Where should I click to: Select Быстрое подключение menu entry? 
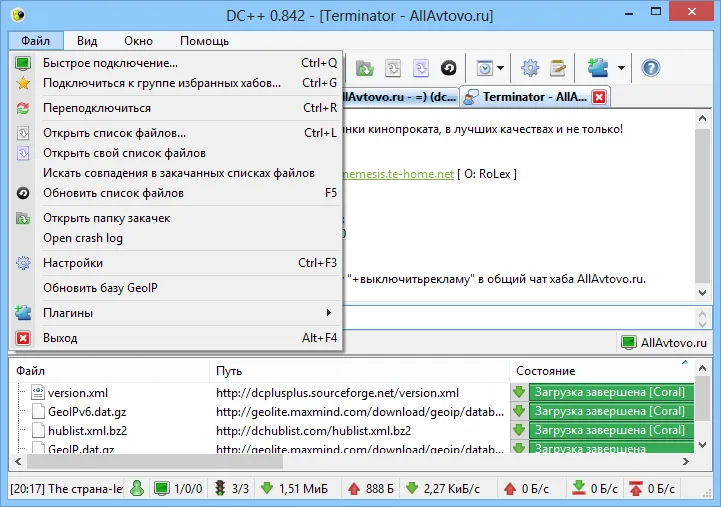(175, 63)
